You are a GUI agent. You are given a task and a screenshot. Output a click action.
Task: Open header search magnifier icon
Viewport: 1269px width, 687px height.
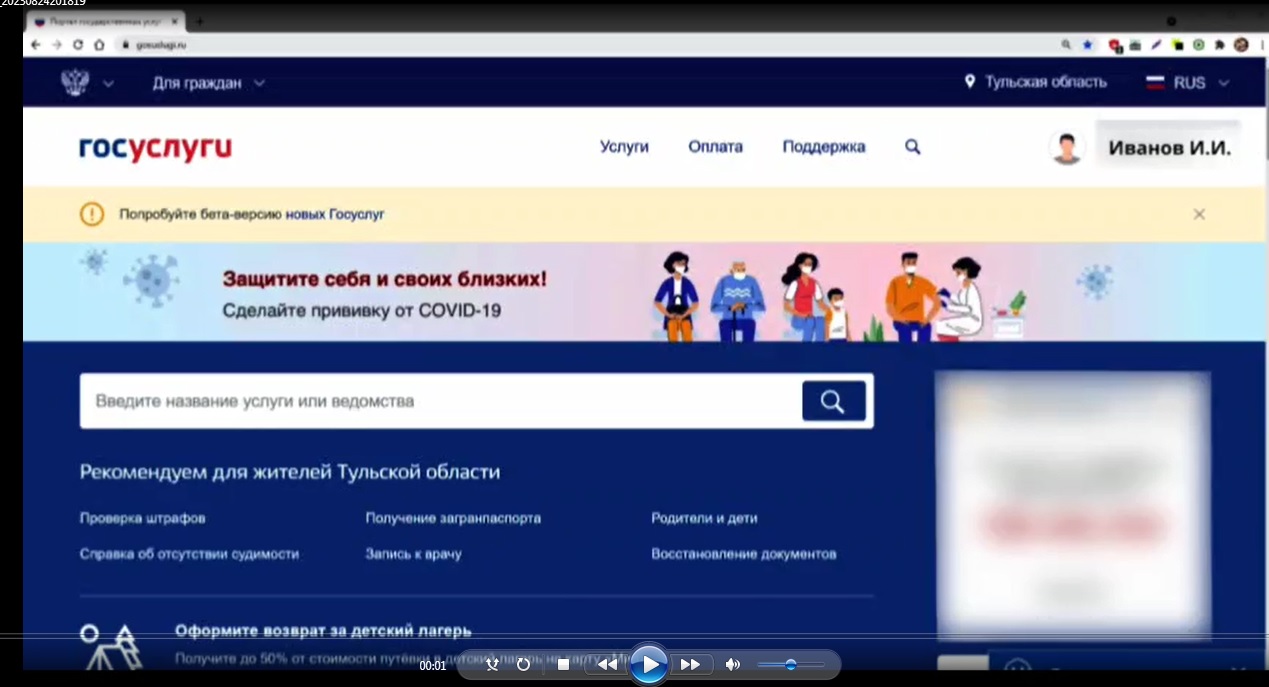tap(912, 146)
